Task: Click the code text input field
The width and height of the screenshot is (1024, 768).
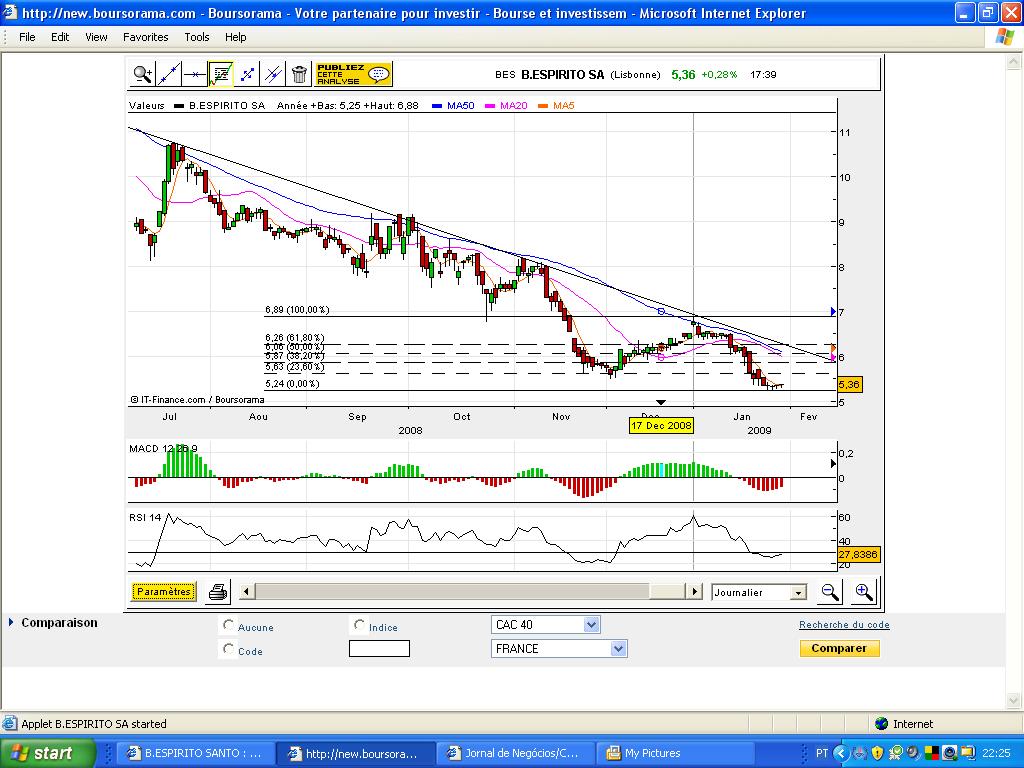Action: (x=379, y=648)
